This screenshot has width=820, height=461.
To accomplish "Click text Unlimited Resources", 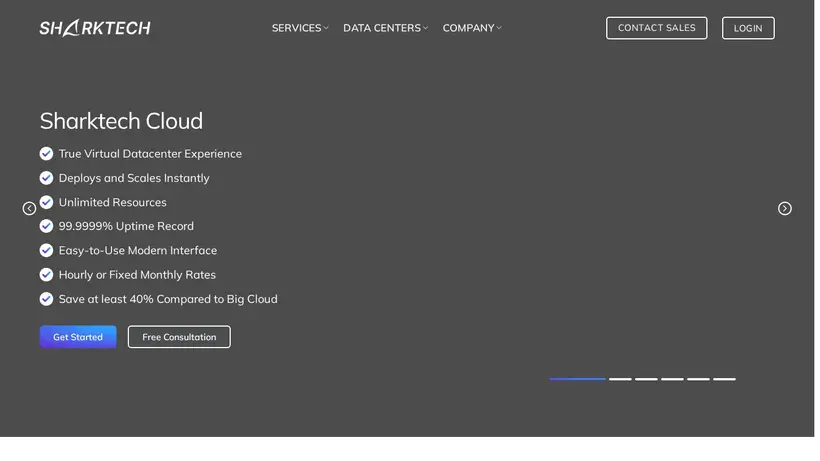I will (112, 202).
